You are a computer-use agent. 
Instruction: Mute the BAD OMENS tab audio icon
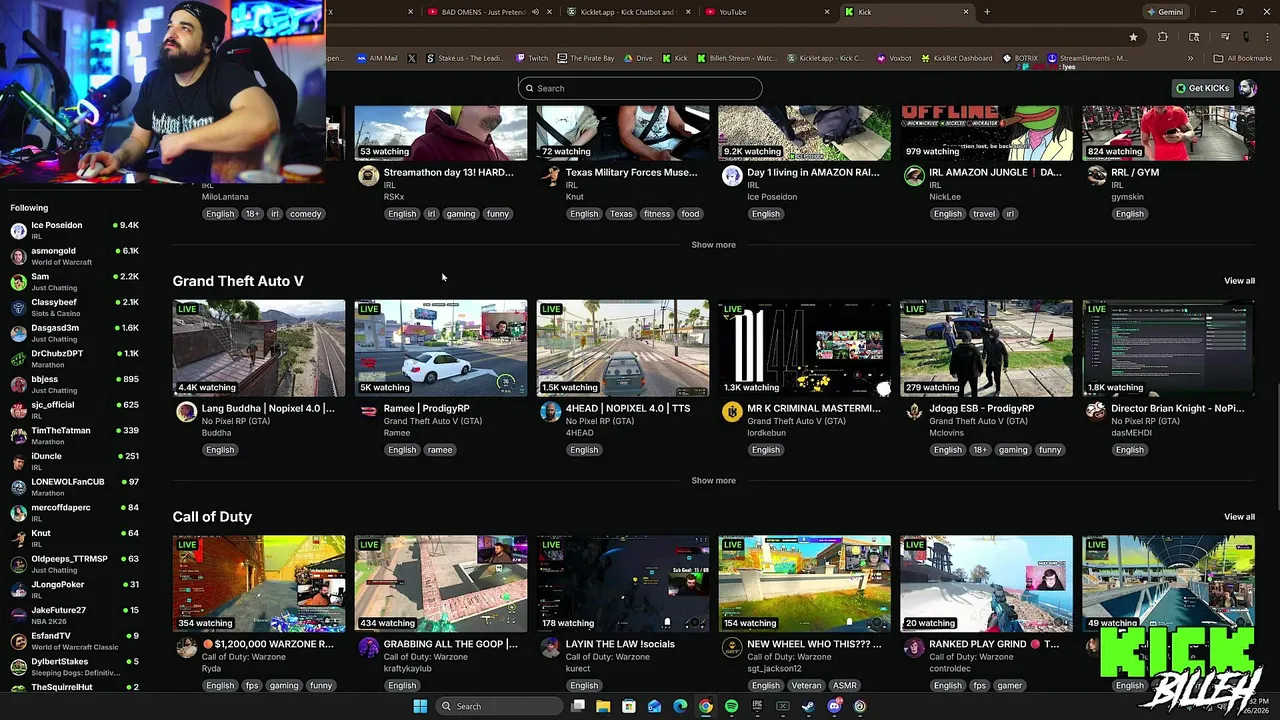(x=535, y=12)
